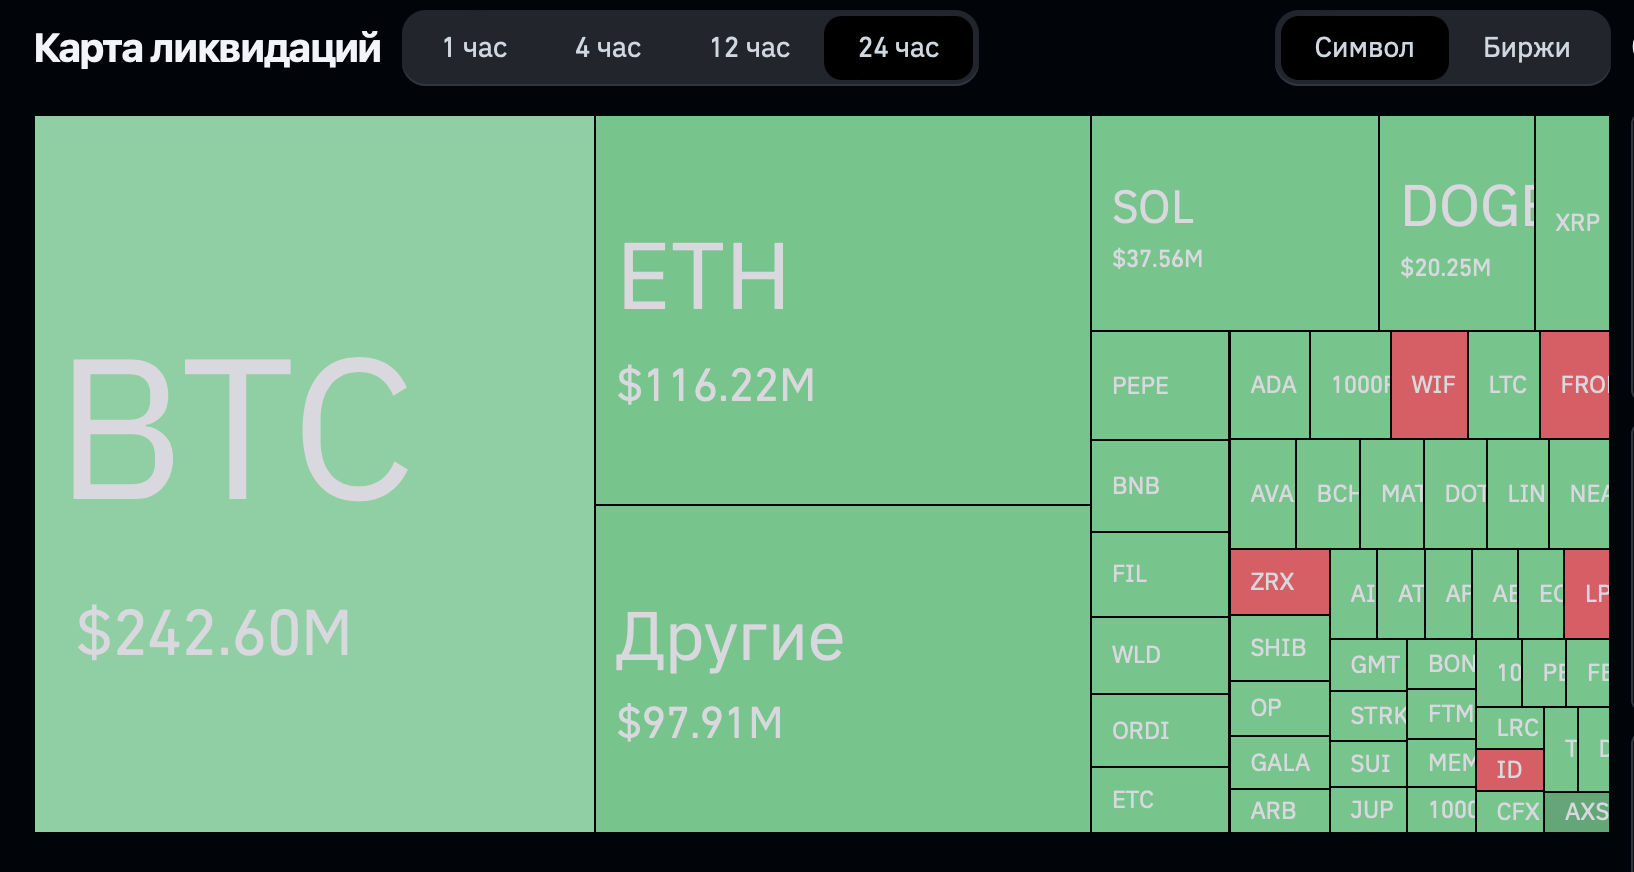Viewport: 1634px width, 872px height.
Task: Select the SHIB tile
Action: [1280, 648]
